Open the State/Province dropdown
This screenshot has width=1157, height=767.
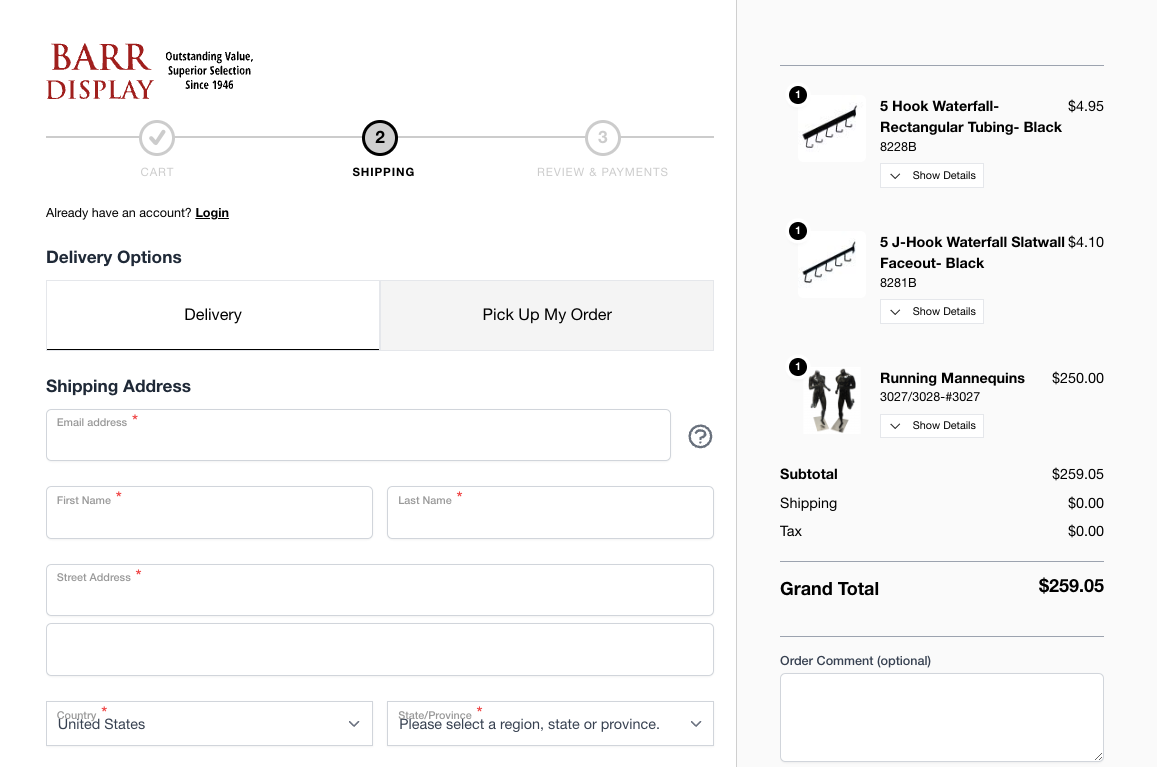(550, 724)
